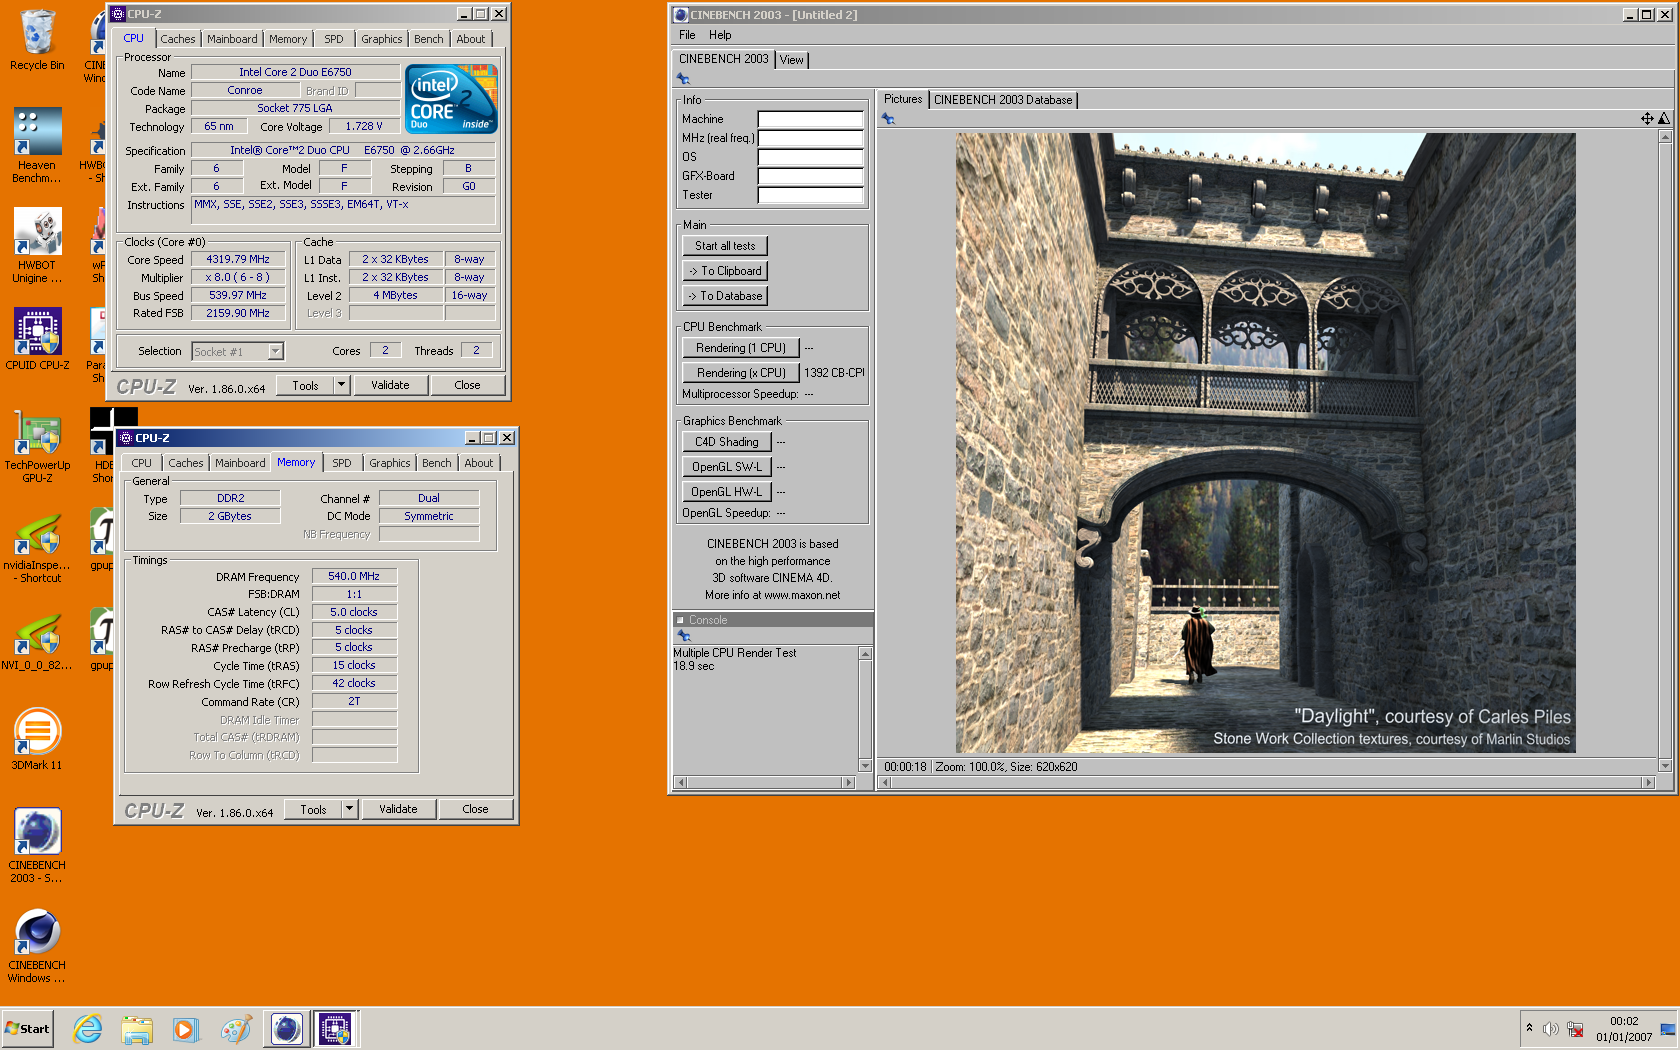This screenshot has width=1680, height=1050.
Task: Open Mainboard tab in upper CPU-Z
Action: [x=232, y=39]
